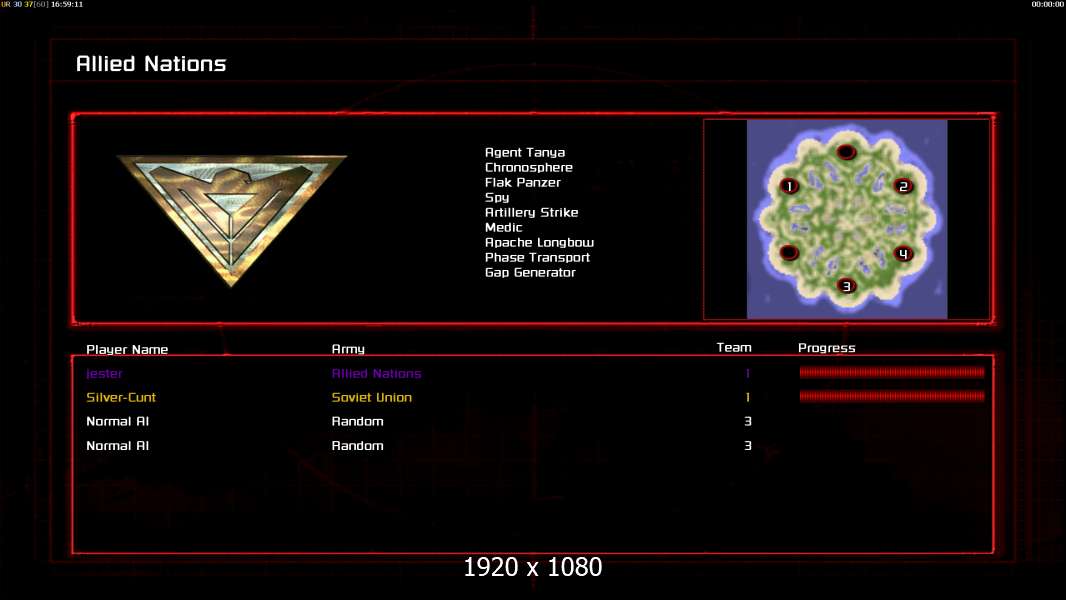Click first Normal AI's team number 3
The width and height of the screenshot is (1066, 600).
[748, 421]
